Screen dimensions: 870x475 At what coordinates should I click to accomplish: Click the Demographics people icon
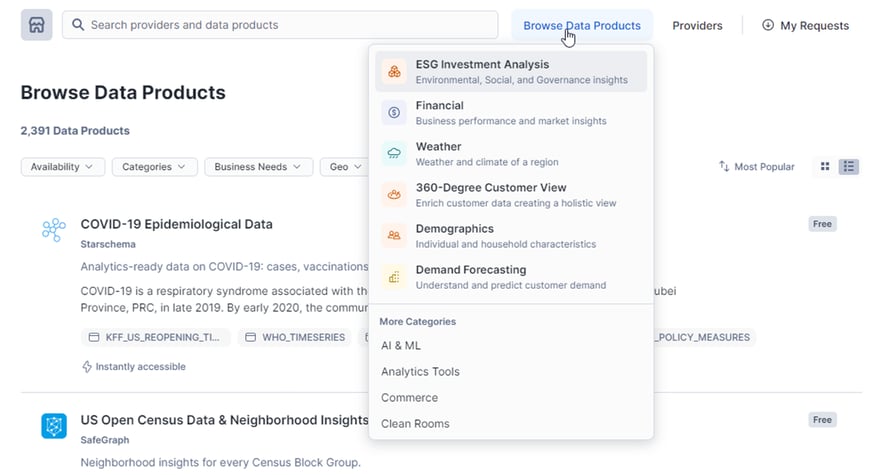(x=394, y=236)
